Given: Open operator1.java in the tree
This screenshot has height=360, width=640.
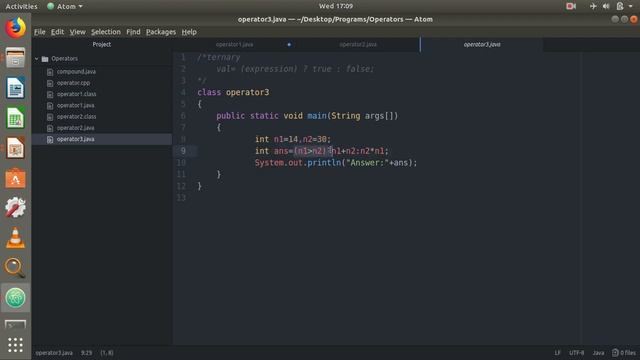Looking at the screenshot, I should pos(76,105).
